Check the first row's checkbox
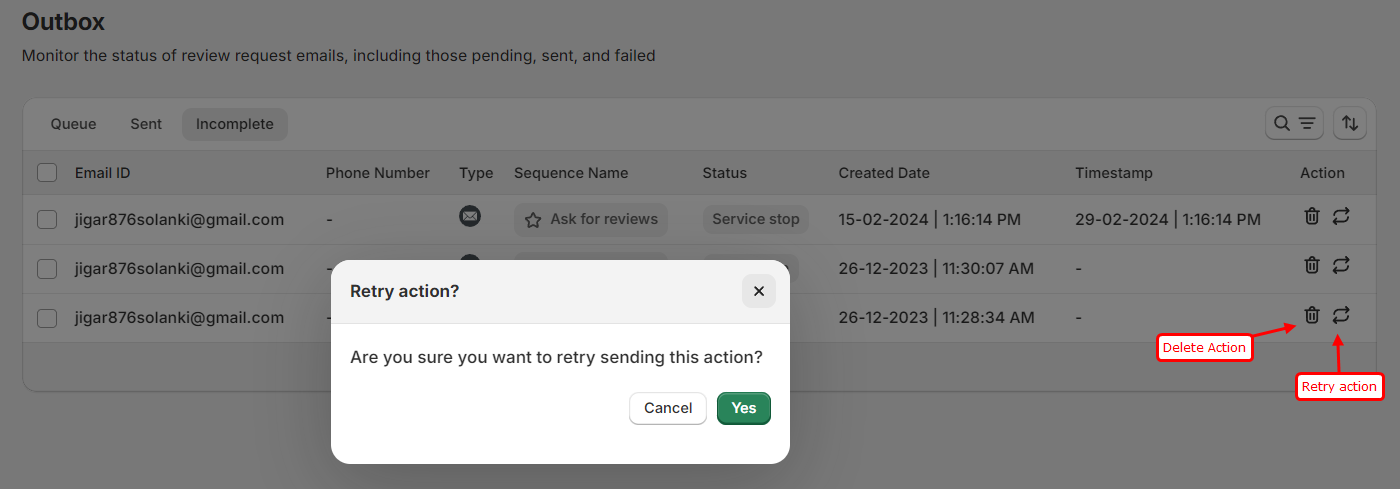The height and width of the screenshot is (489, 1400). point(47,220)
